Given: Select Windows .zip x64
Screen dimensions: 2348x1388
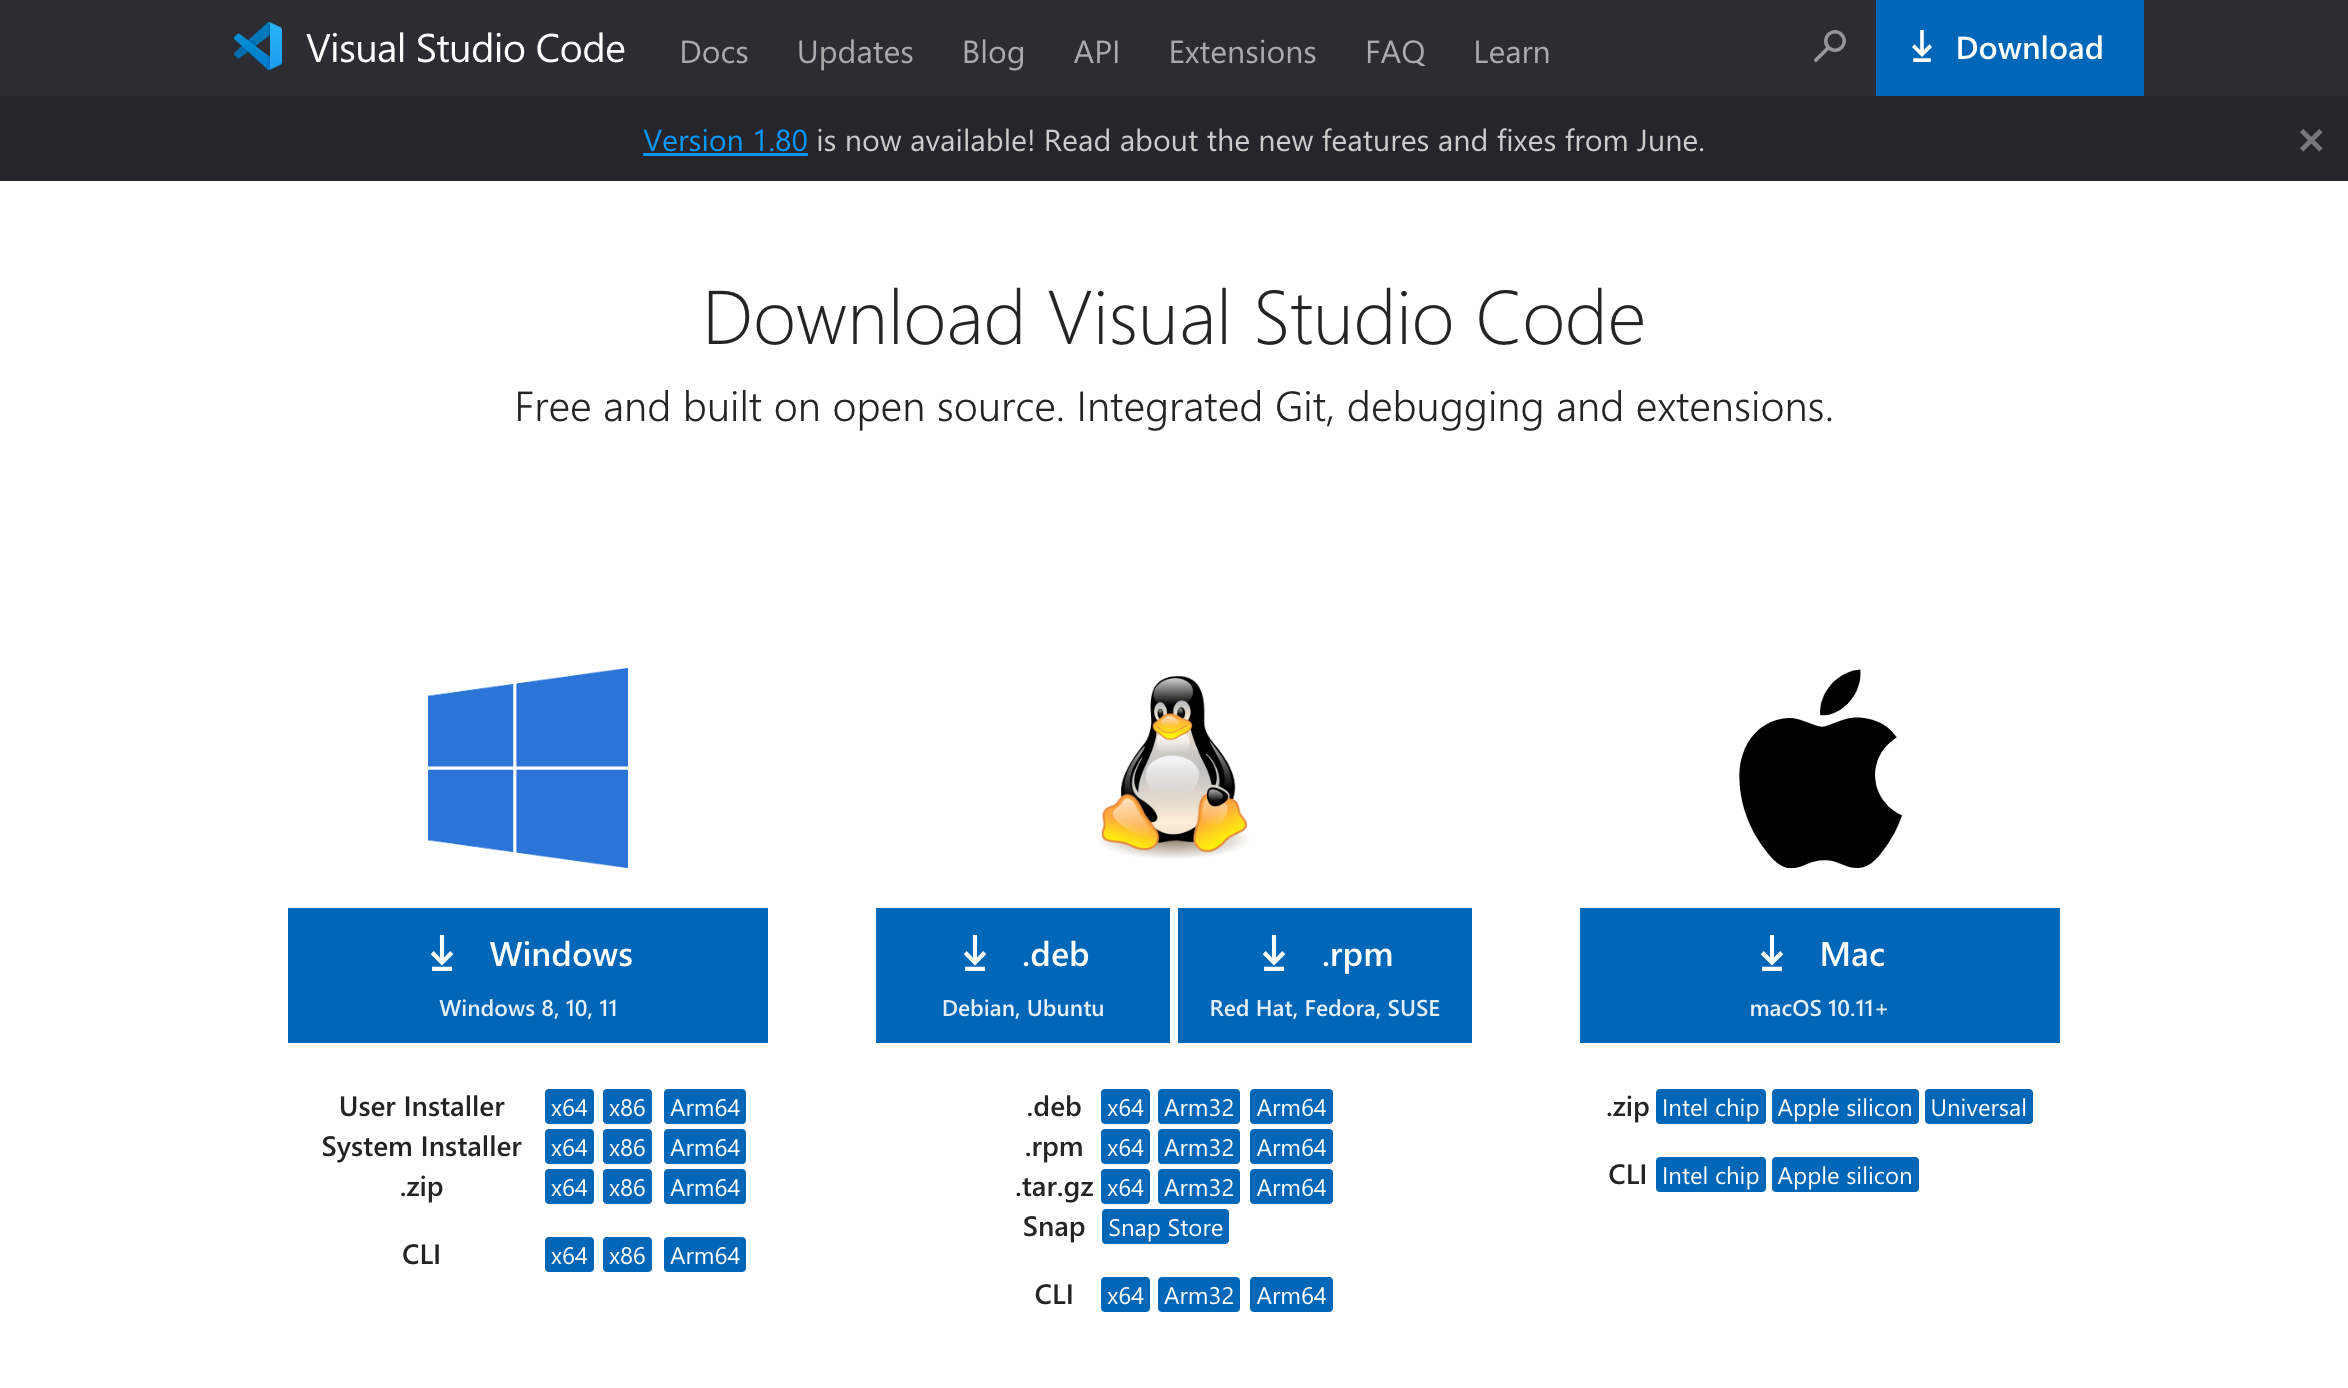Looking at the screenshot, I should (x=569, y=1187).
